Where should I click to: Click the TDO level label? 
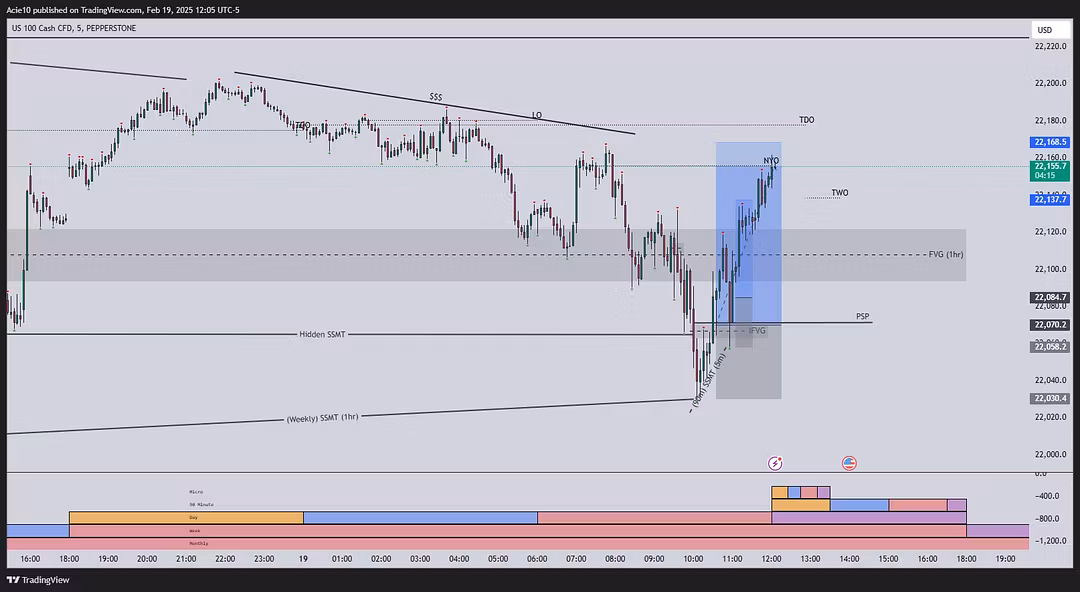[x=806, y=120]
